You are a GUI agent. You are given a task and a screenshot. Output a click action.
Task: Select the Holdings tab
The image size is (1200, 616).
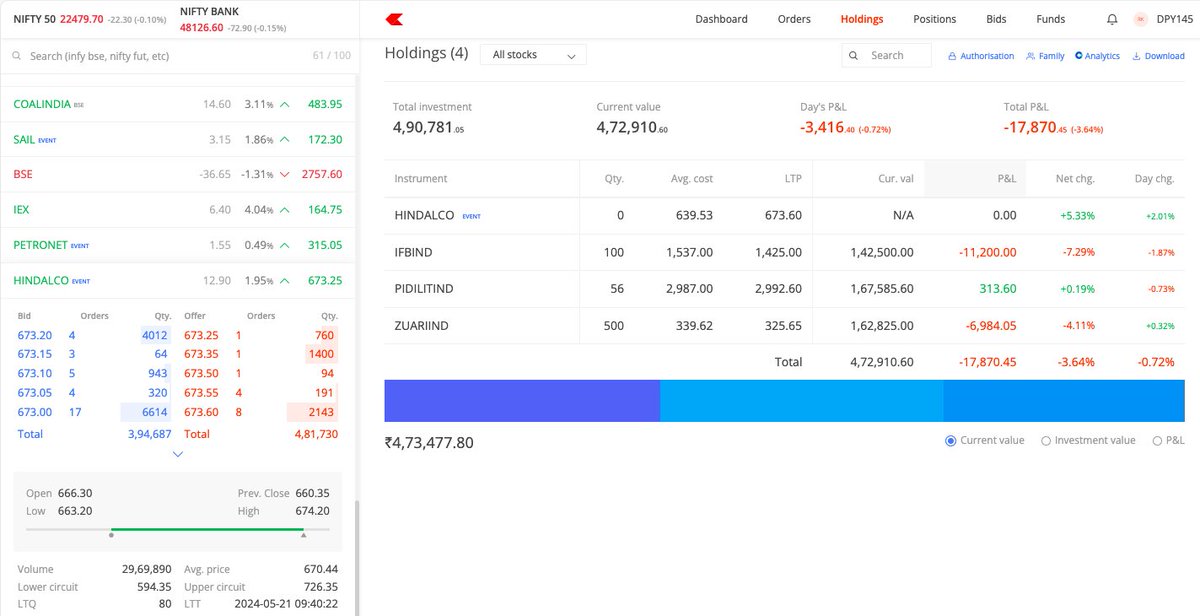pos(862,19)
